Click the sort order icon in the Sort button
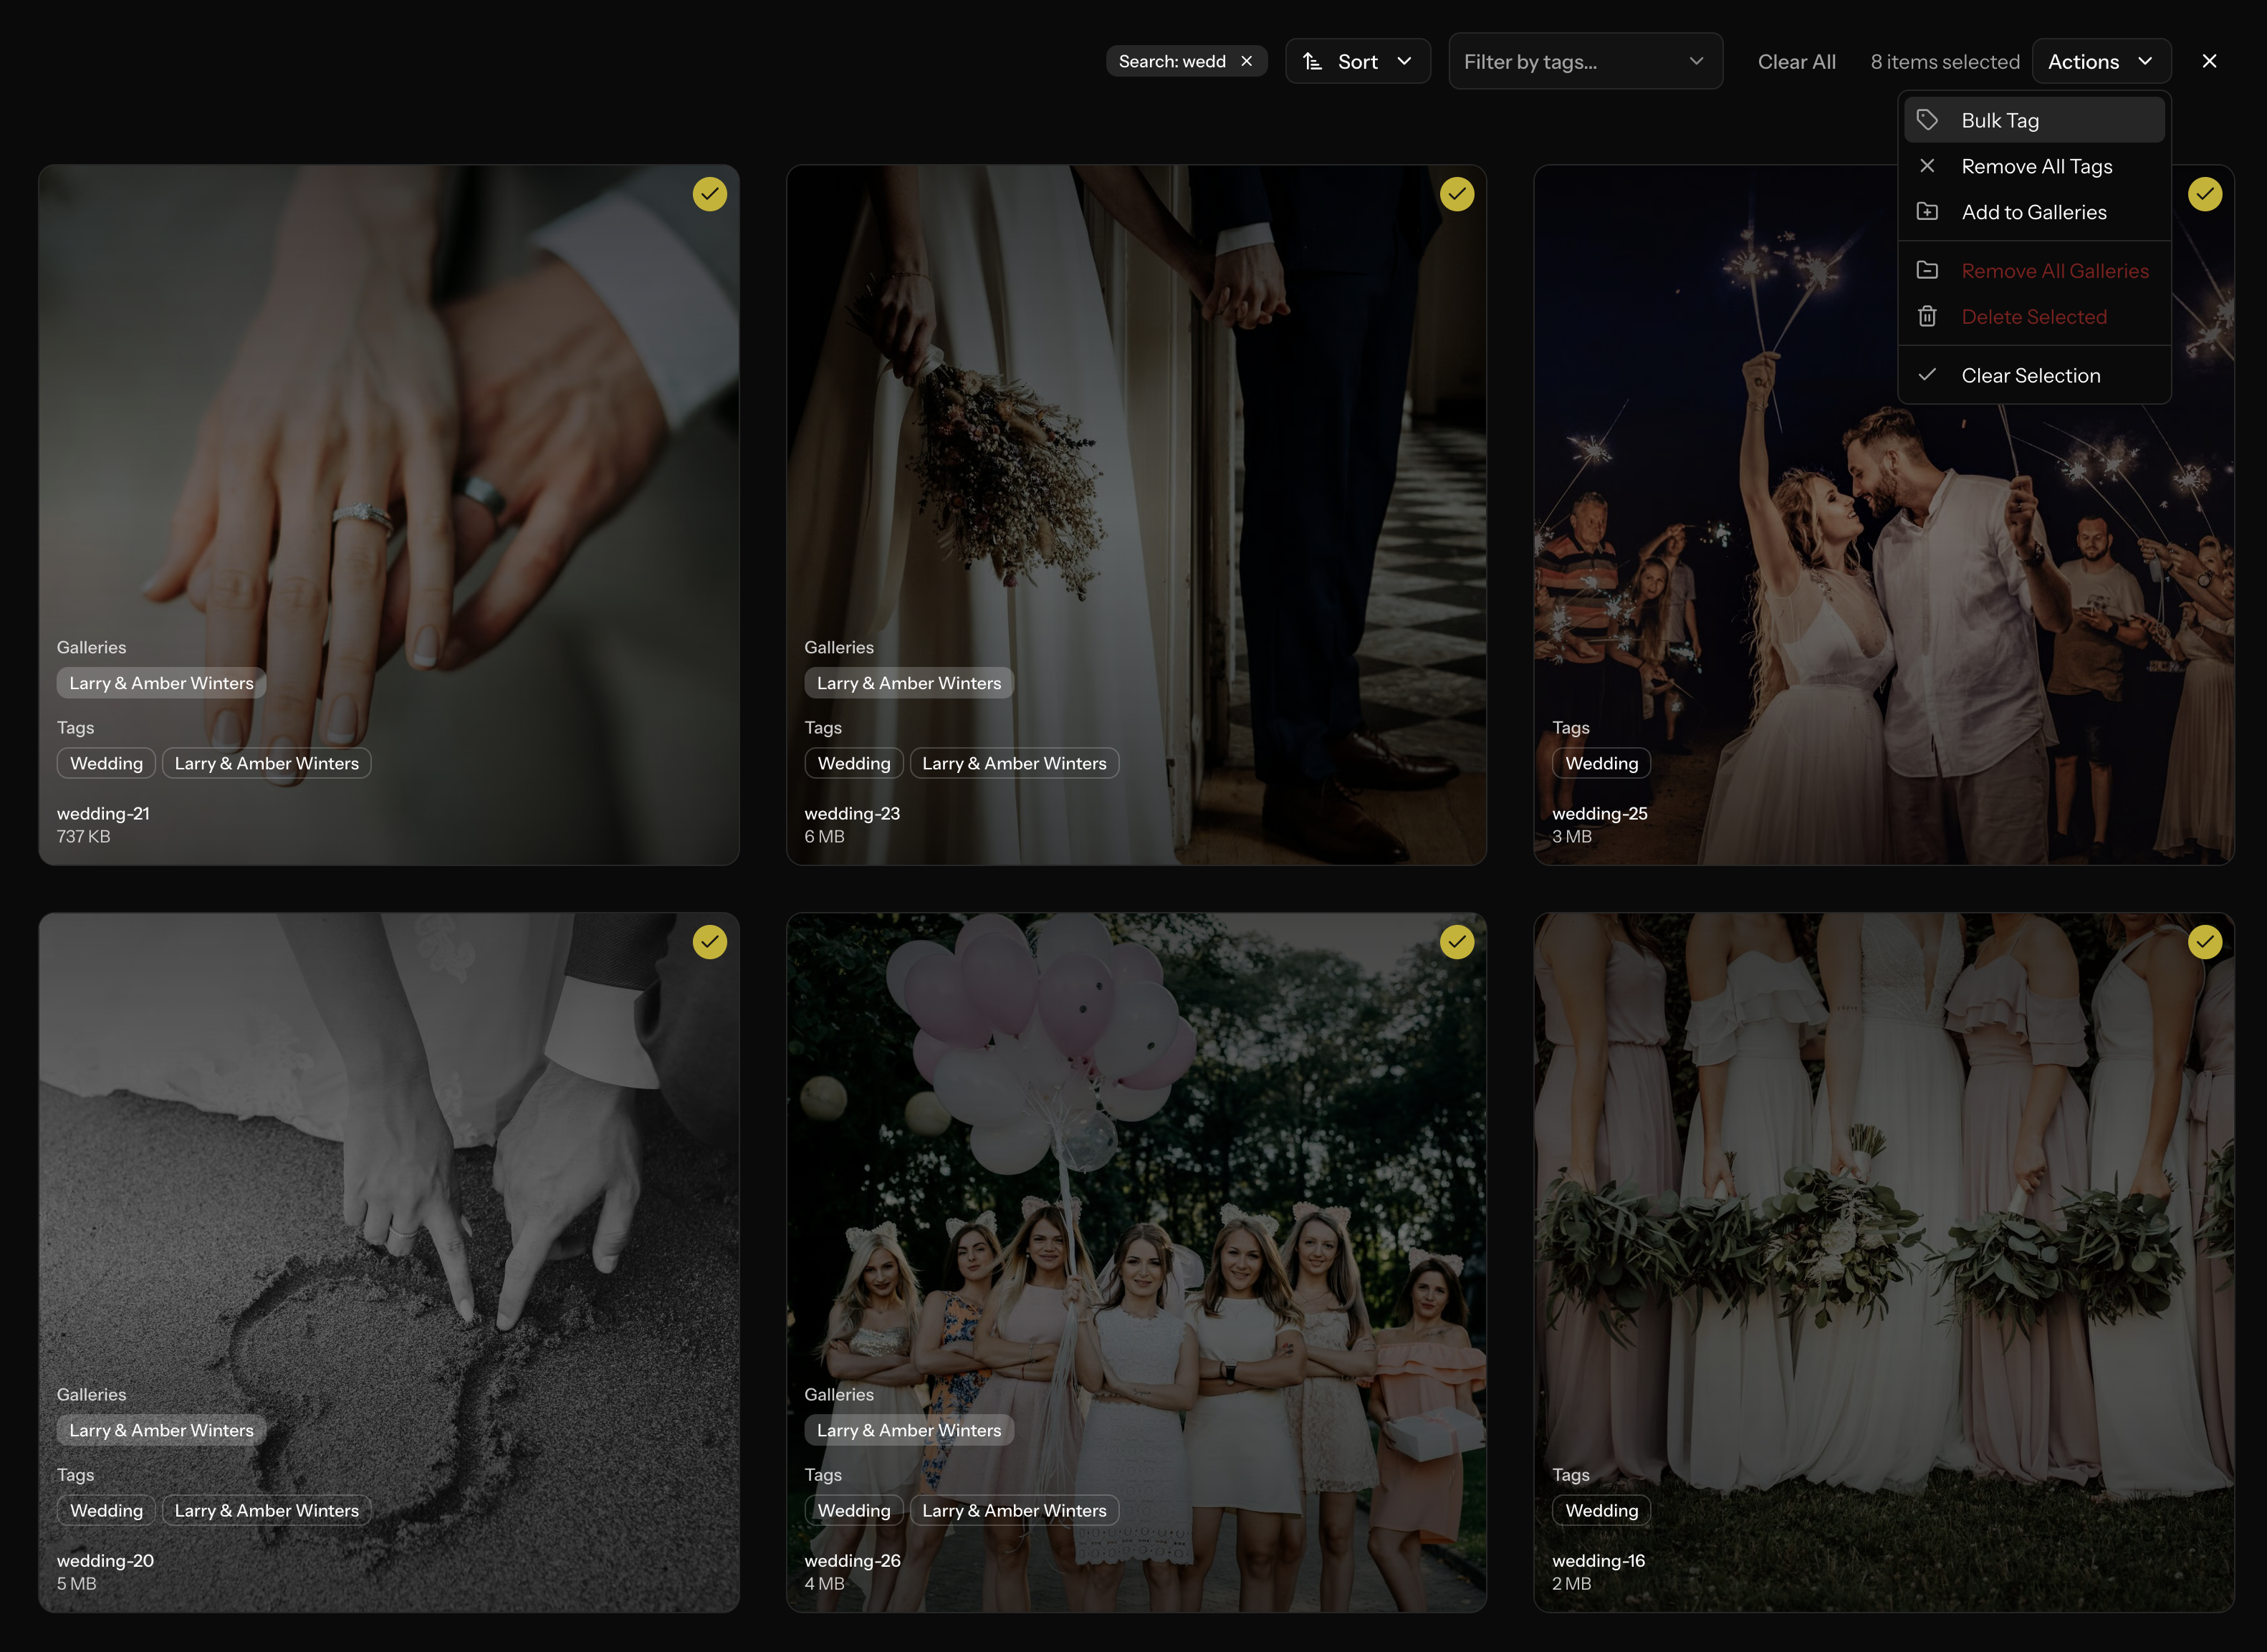This screenshot has width=2267, height=1652. 1313,62
